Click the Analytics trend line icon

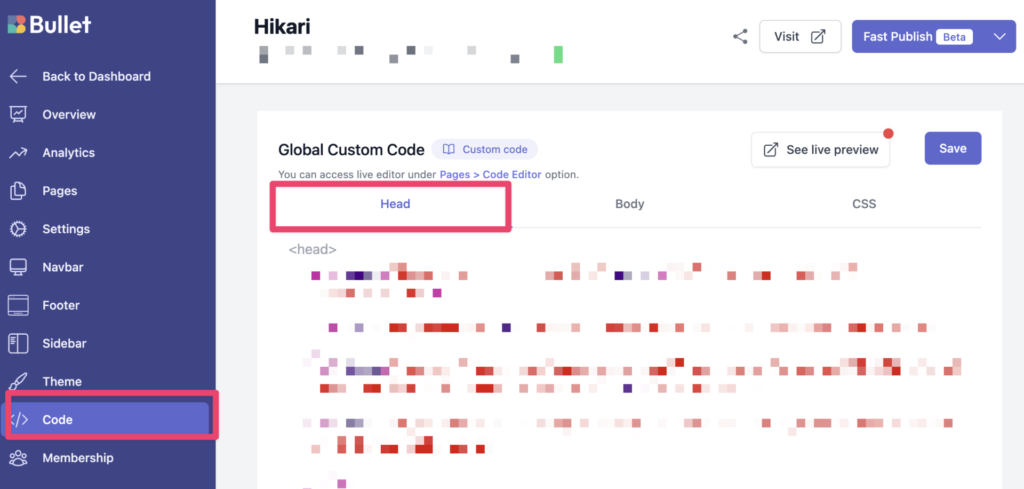[18, 153]
